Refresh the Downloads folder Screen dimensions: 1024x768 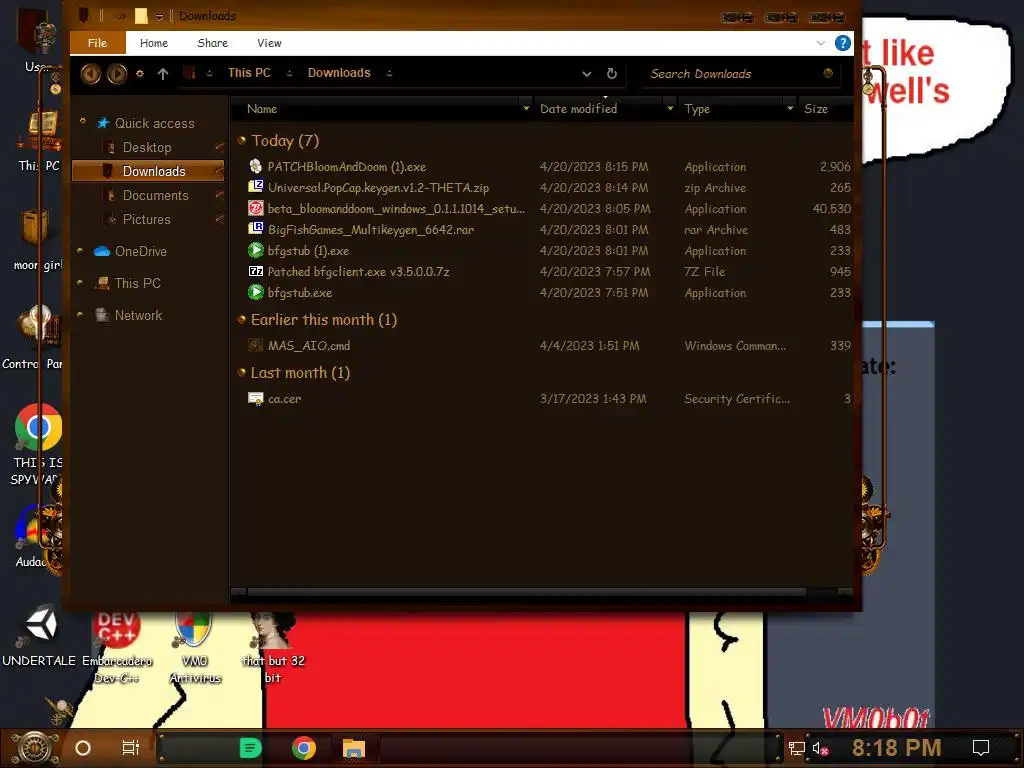point(611,73)
